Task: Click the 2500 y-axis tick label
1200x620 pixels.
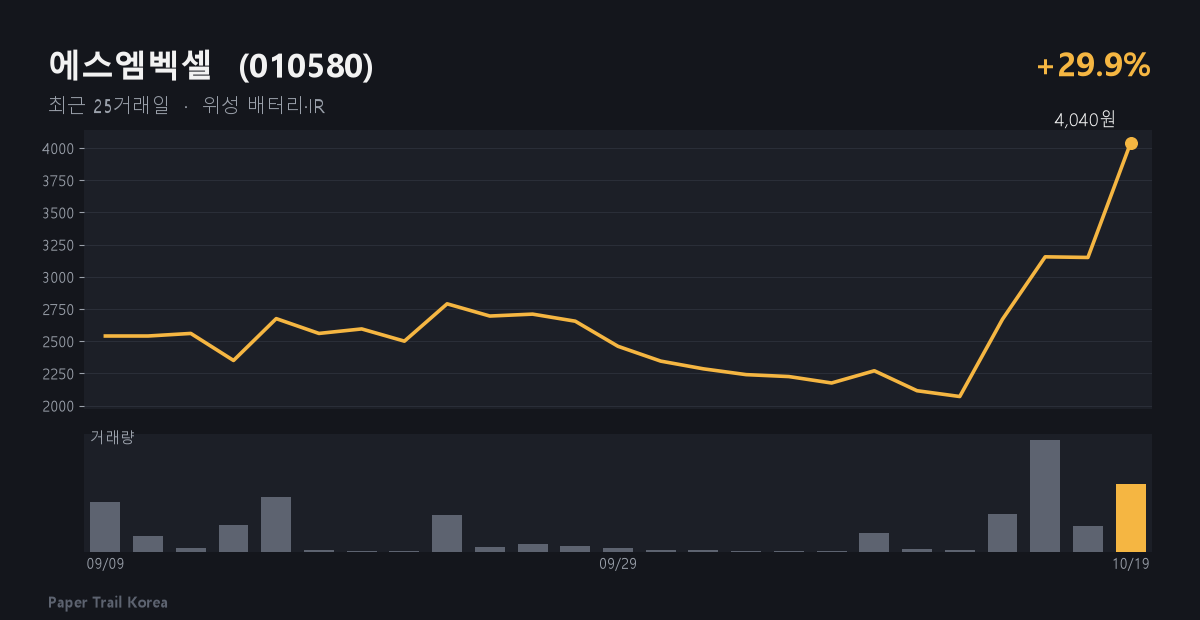Action: pyautogui.click(x=59, y=342)
